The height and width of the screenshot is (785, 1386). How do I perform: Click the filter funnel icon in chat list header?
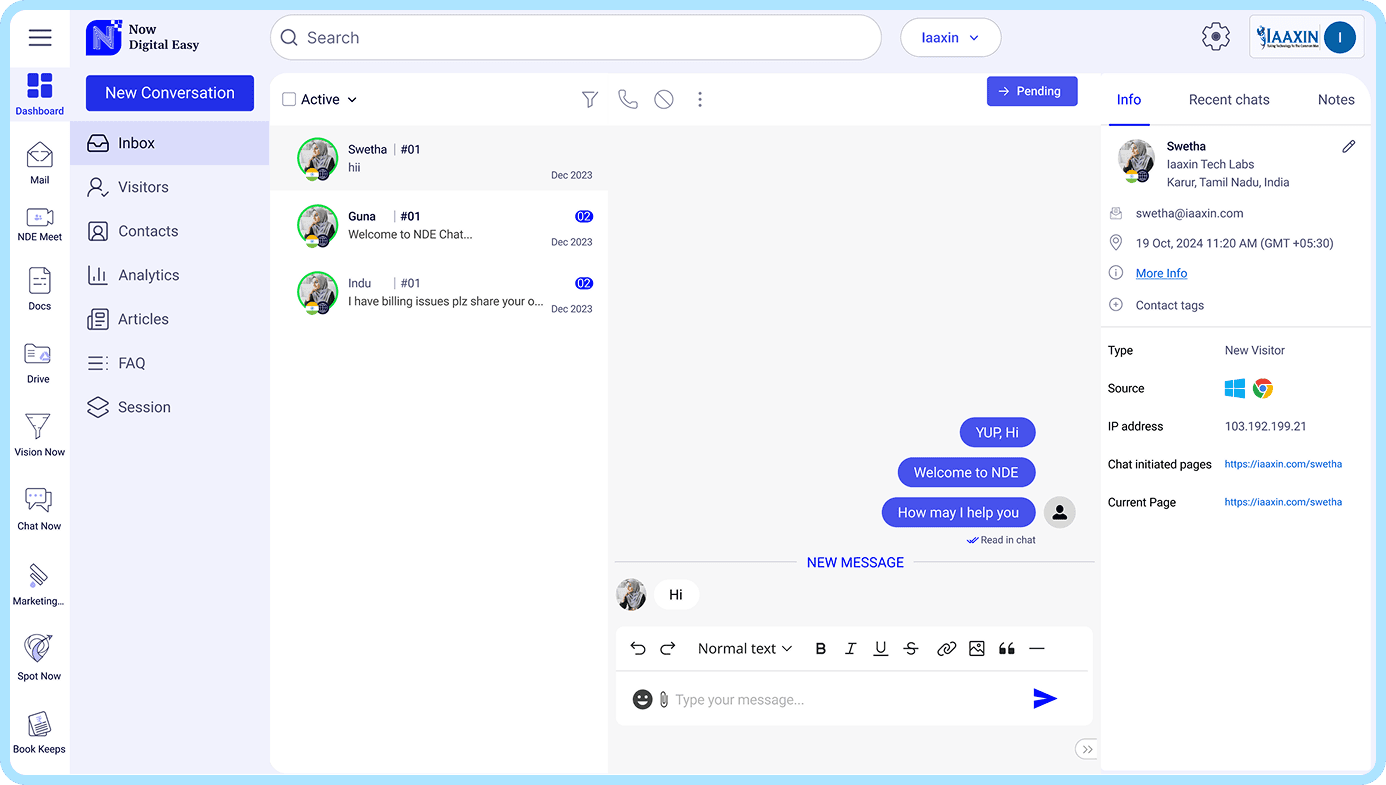590,99
